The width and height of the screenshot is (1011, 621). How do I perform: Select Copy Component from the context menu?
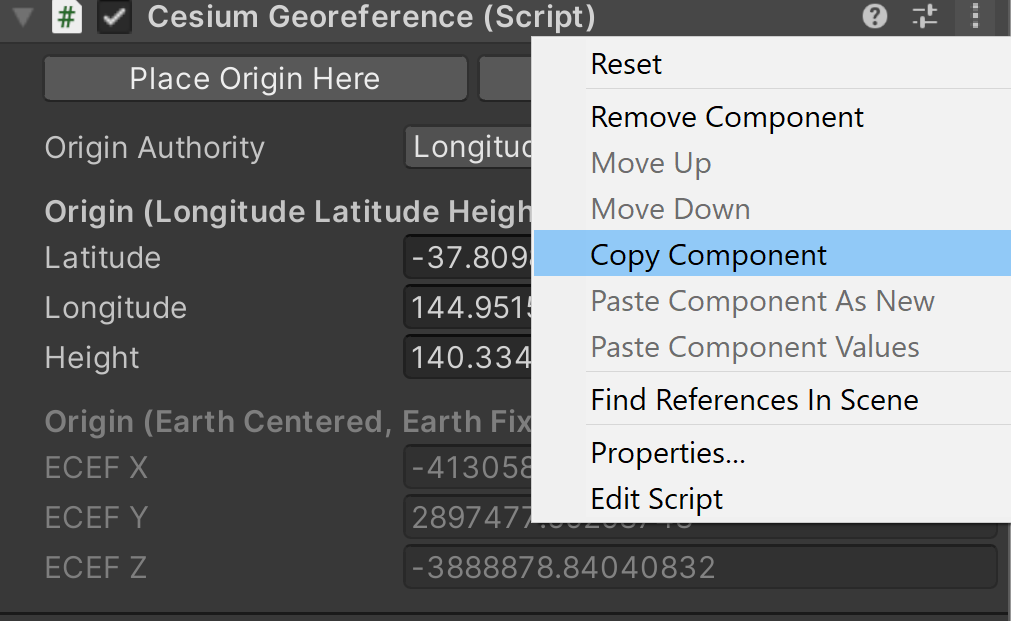(x=708, y=255)
